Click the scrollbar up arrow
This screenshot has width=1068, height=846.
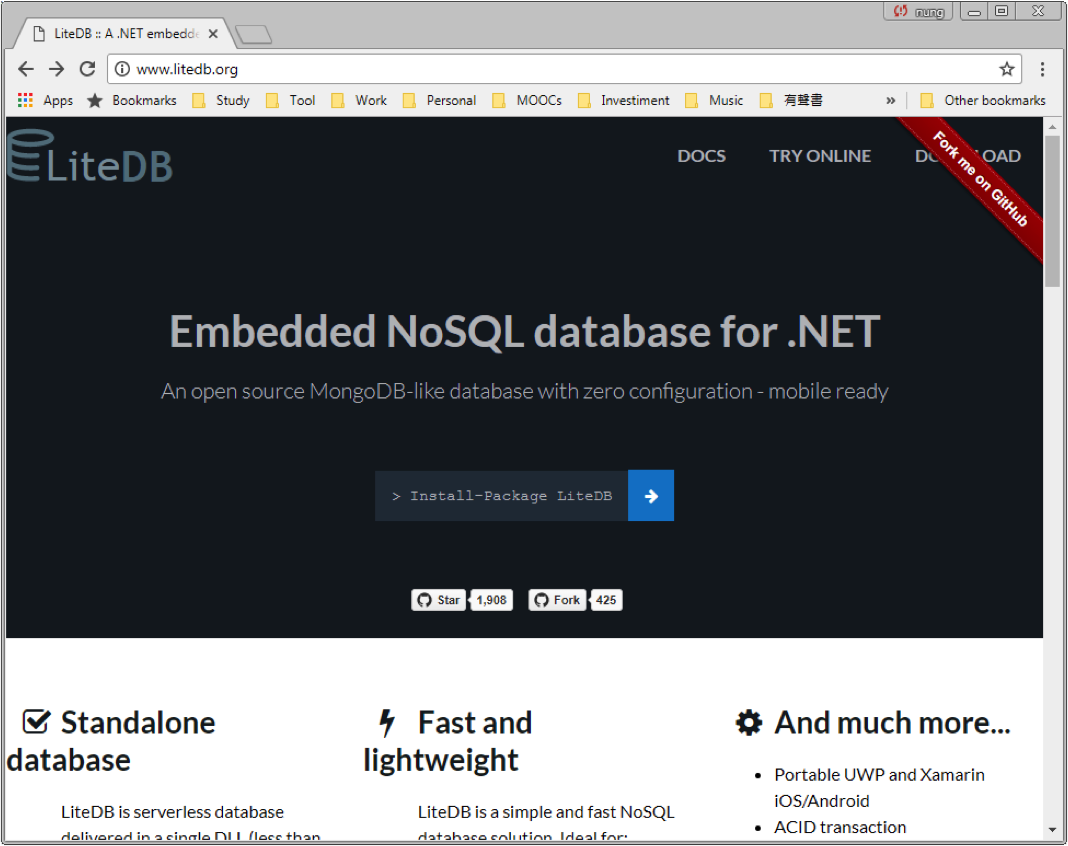pos(1052,127)
